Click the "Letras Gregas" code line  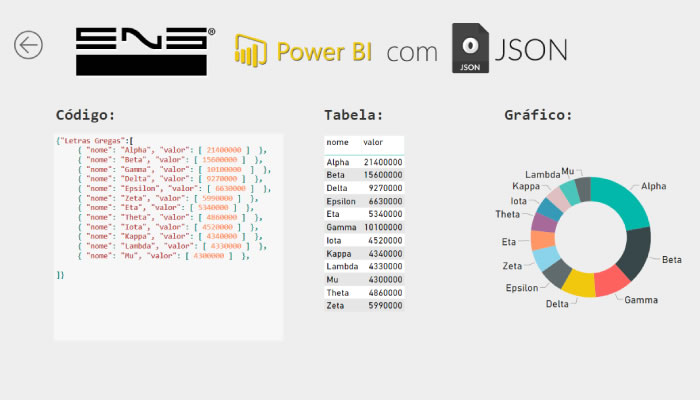pos(95,141)
